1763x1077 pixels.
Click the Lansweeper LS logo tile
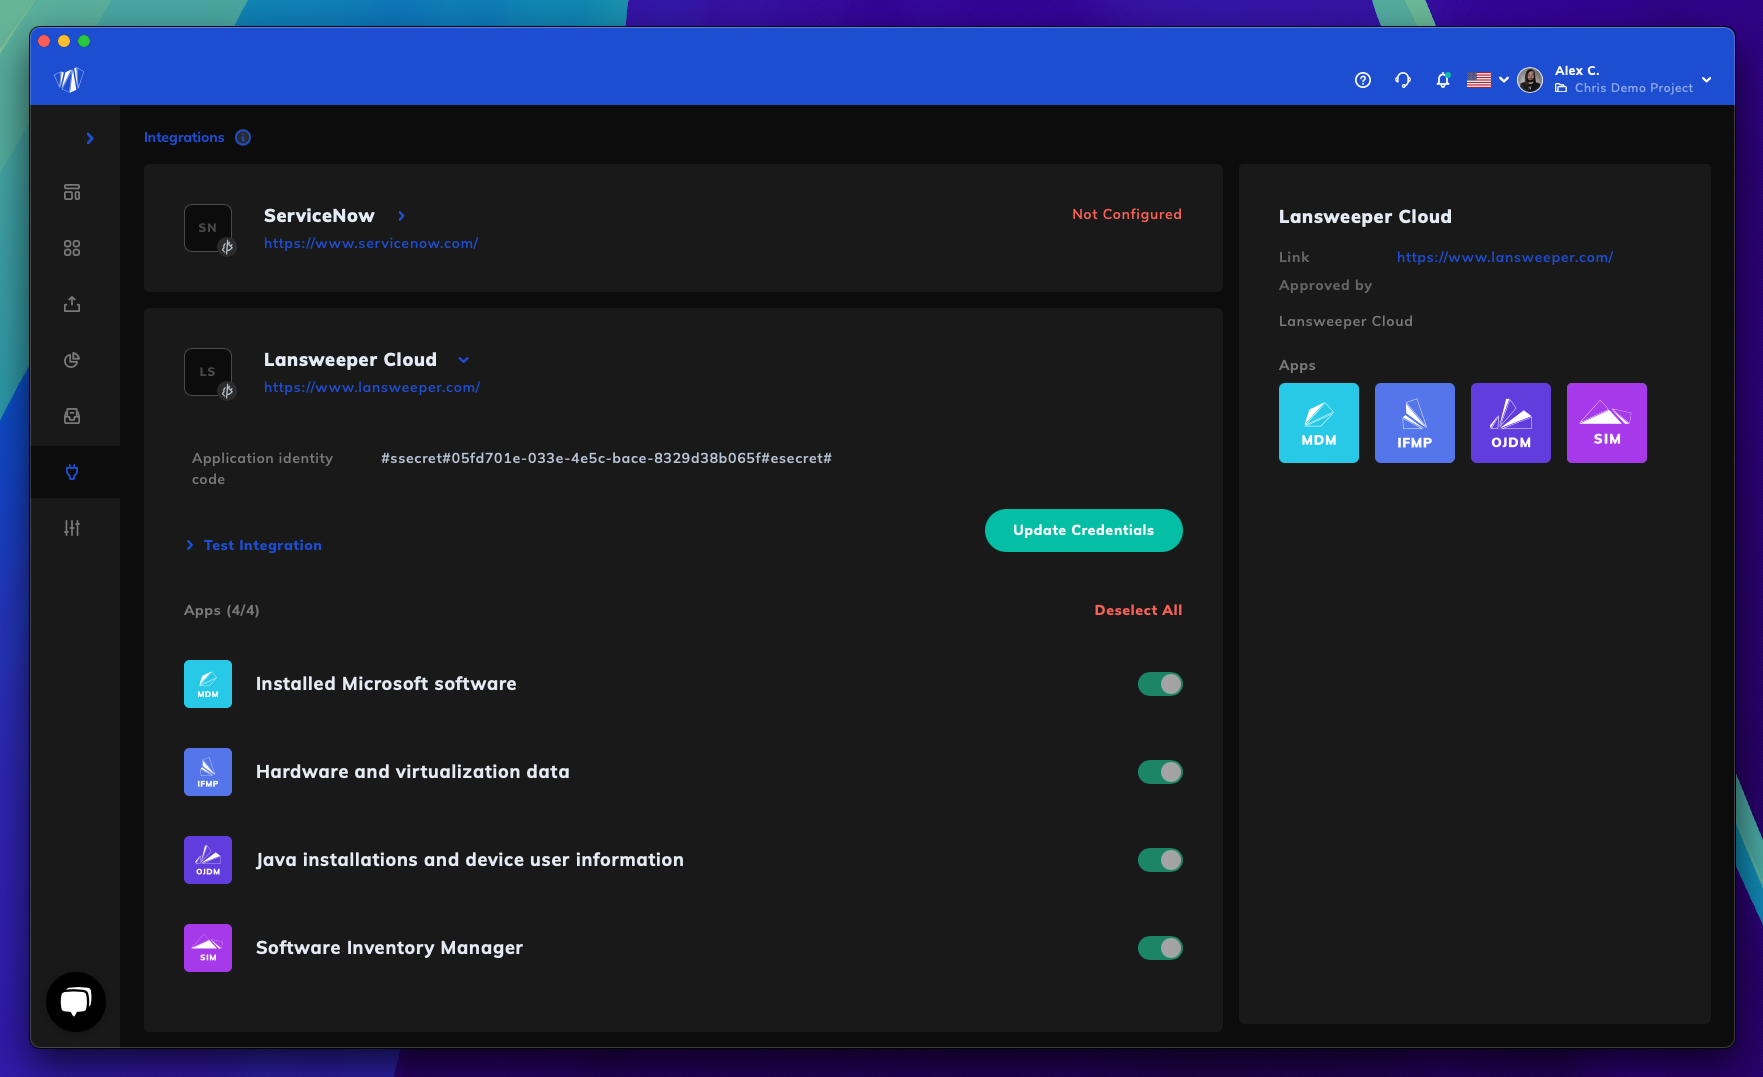coord(208,372)
